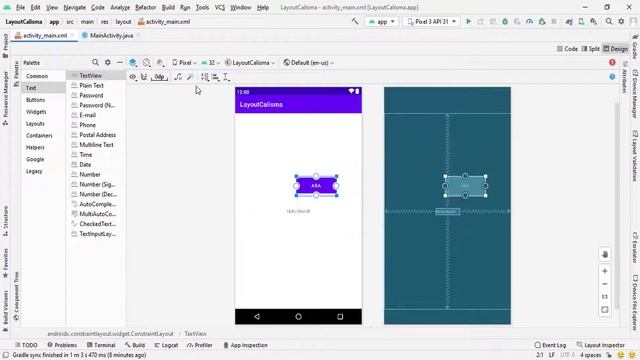Click the layout breadcrumb in navigation bar
This screenshot has width=640, height=360.
(x=123, y=22)
